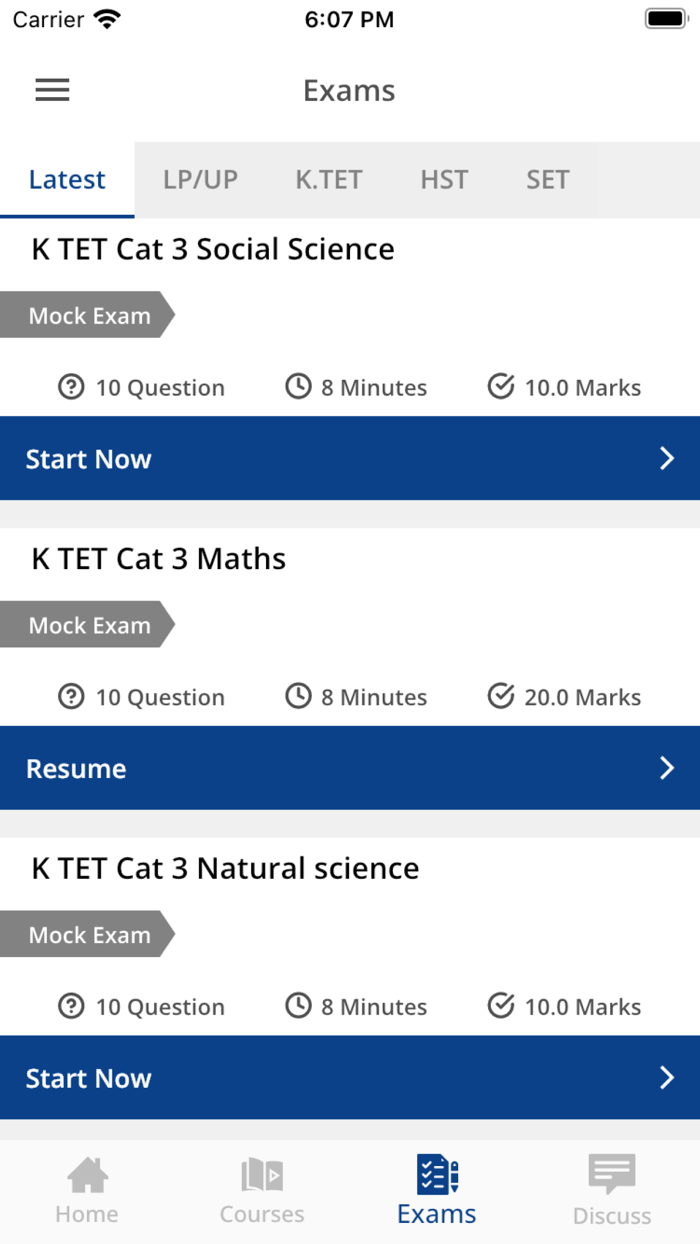Click the chevron on the Resume row
This screenshot has width=700, height=1244.
tap(667, 768)
